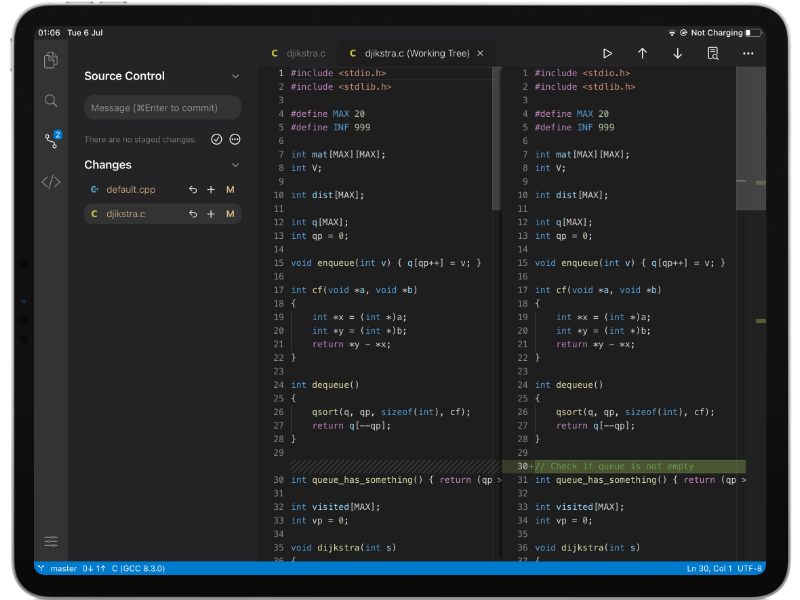
Task: Open the Search magnifier in activity bar
Action: (x=51, y=101)
